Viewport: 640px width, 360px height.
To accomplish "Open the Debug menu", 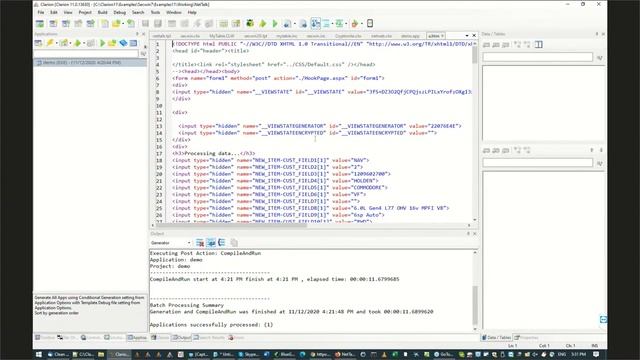I will tap(120, 13).
